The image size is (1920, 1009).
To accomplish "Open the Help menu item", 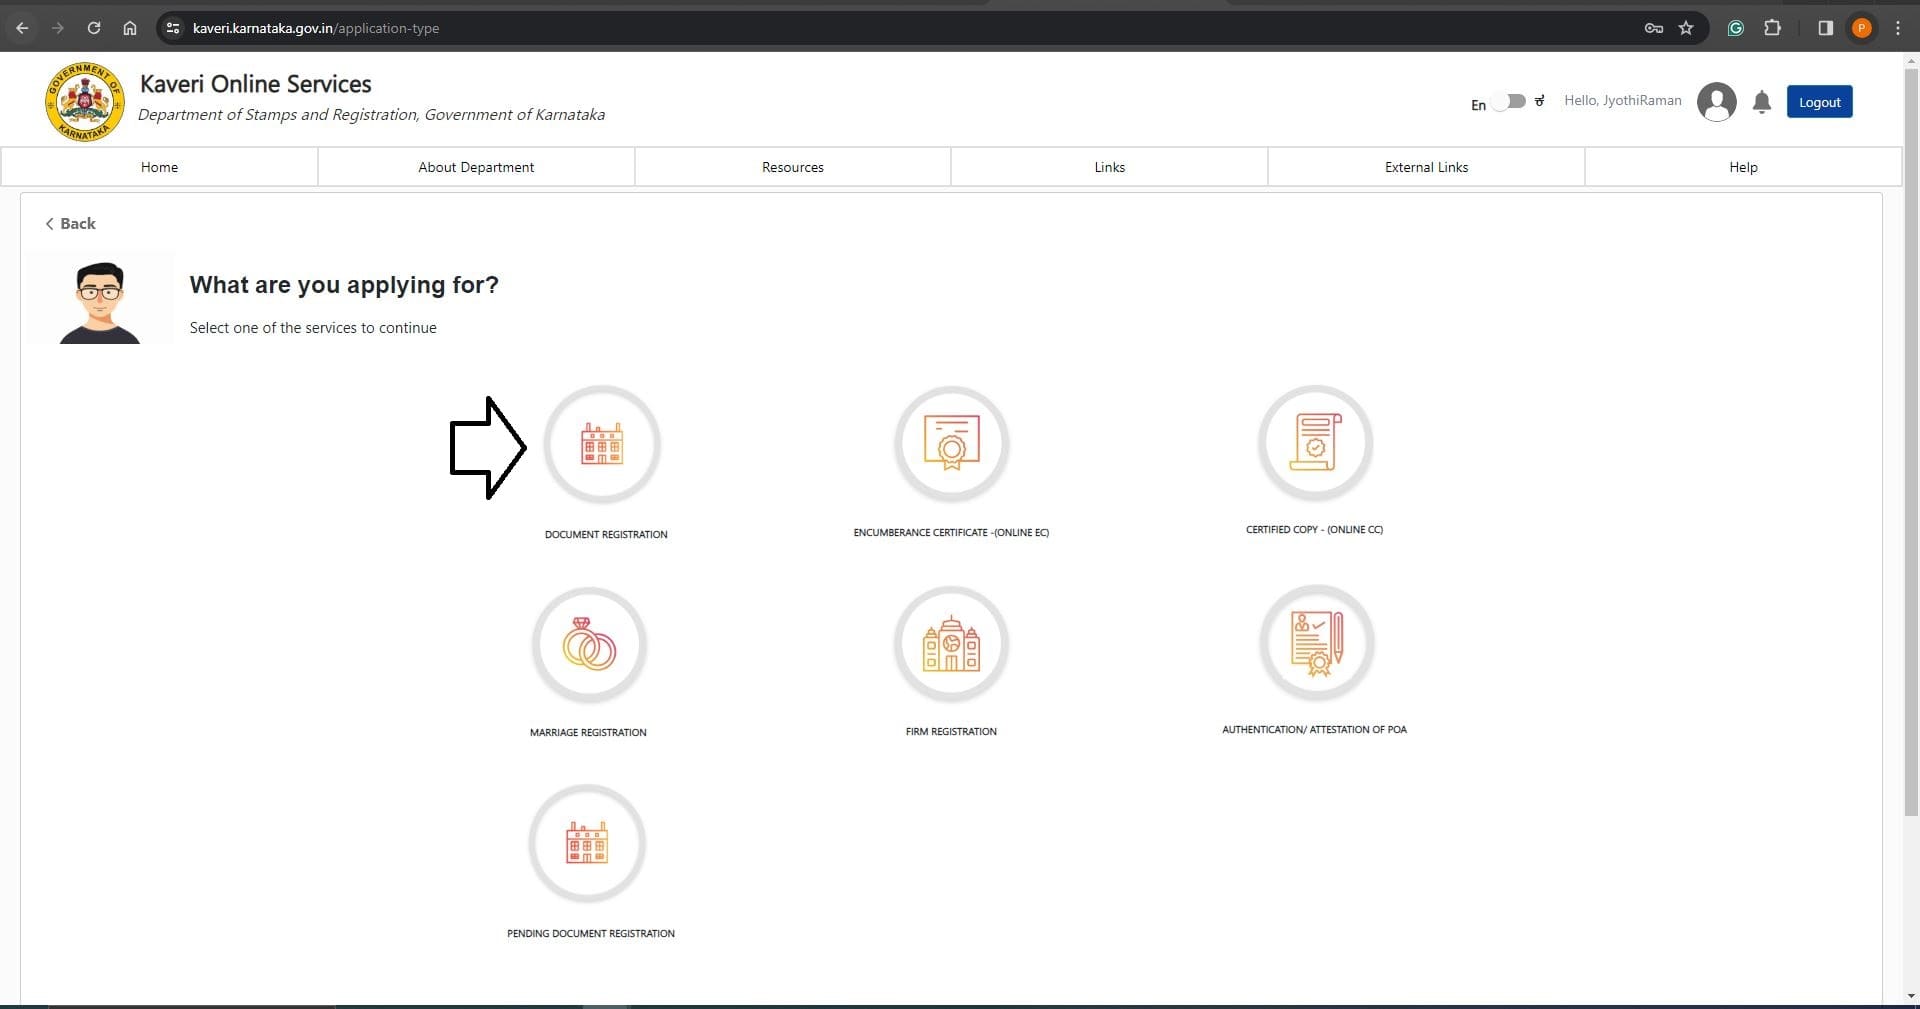I will coord(1743,167).
